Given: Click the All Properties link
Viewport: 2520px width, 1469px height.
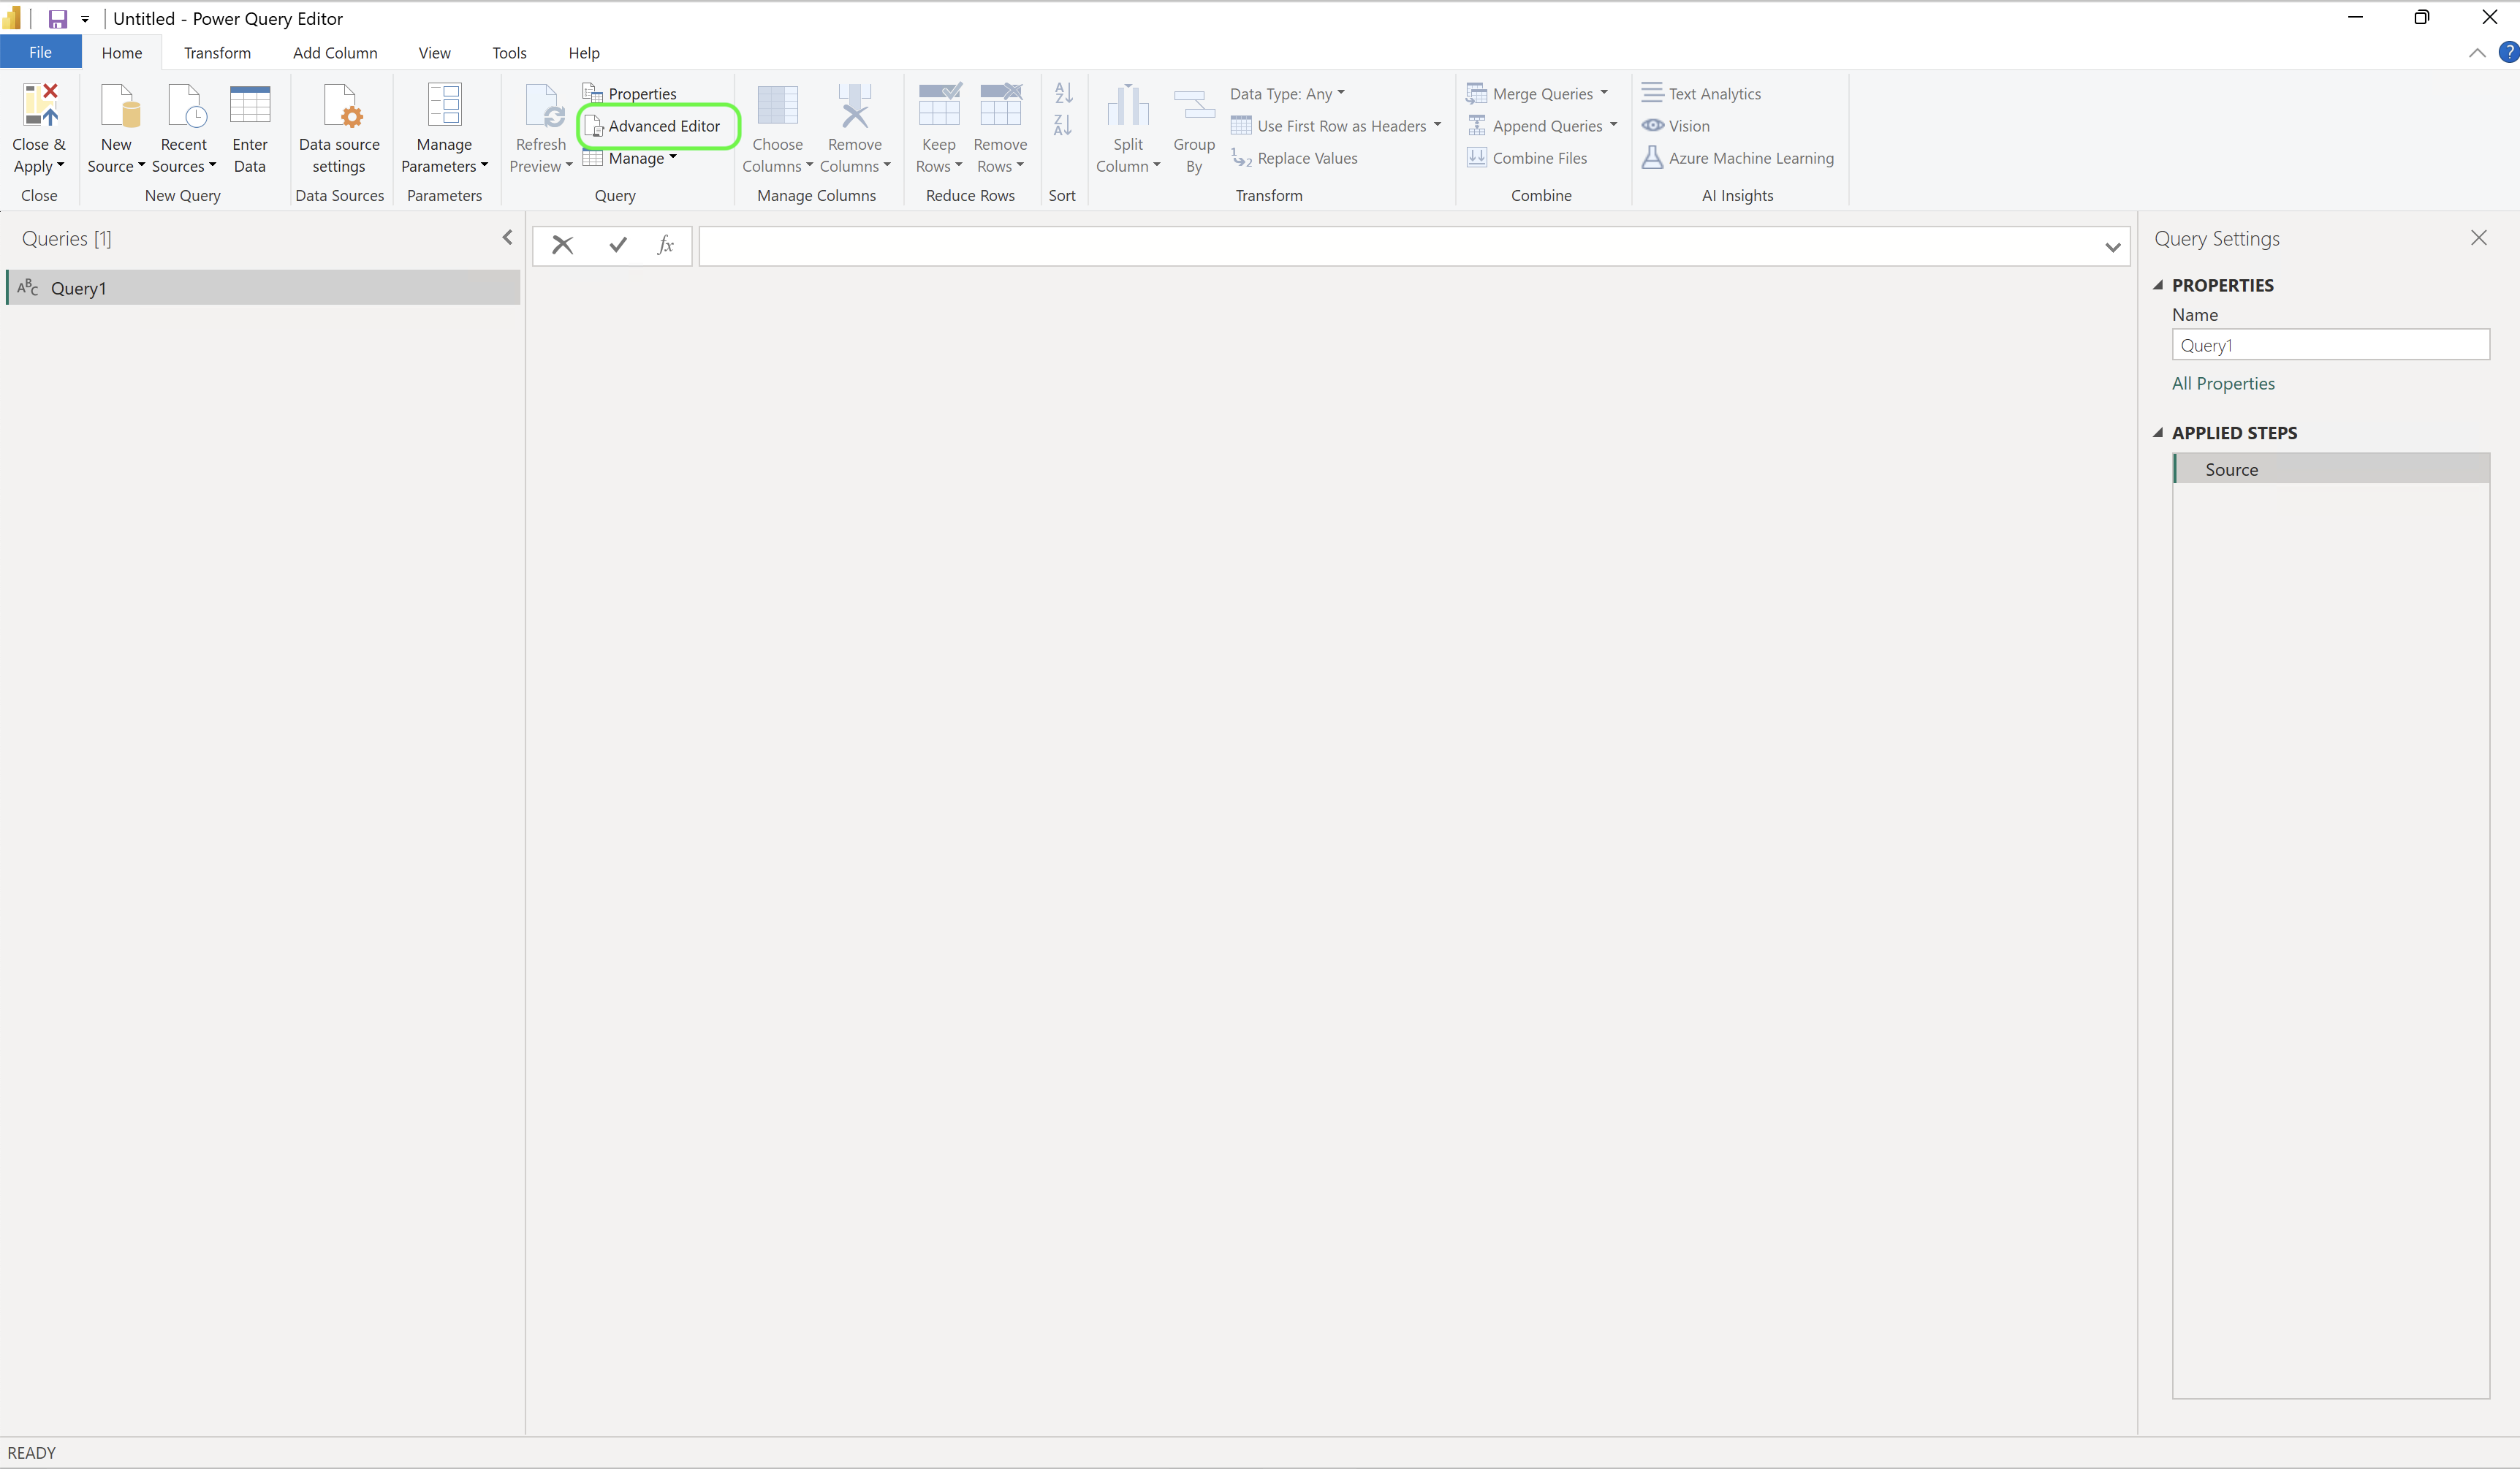Looking at the screenshot, I should [x=2223, y=383].
